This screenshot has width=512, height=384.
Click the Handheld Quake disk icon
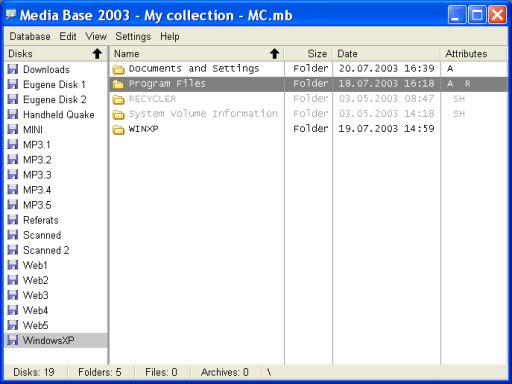click(13, 114)
